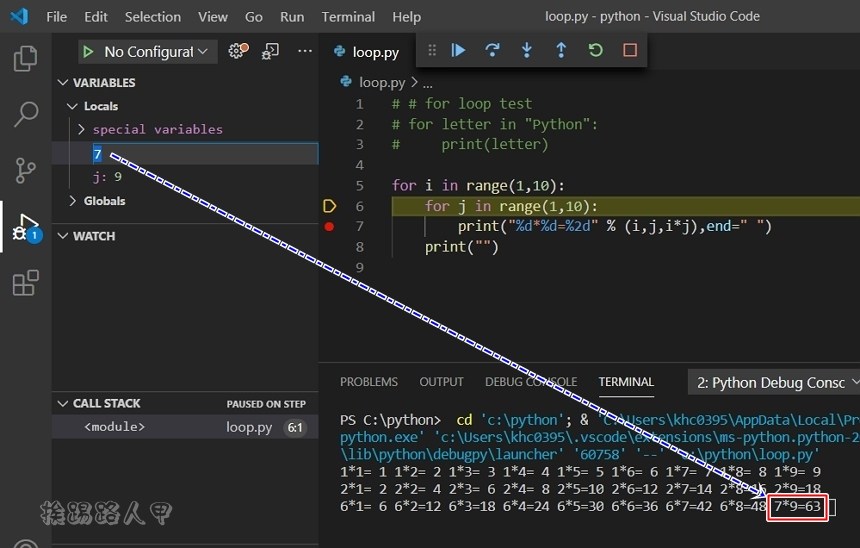Switch to the PROBLEMS panel tab
Screen dimensions: 860x548
pyautogui.click(x=368, y=382)
